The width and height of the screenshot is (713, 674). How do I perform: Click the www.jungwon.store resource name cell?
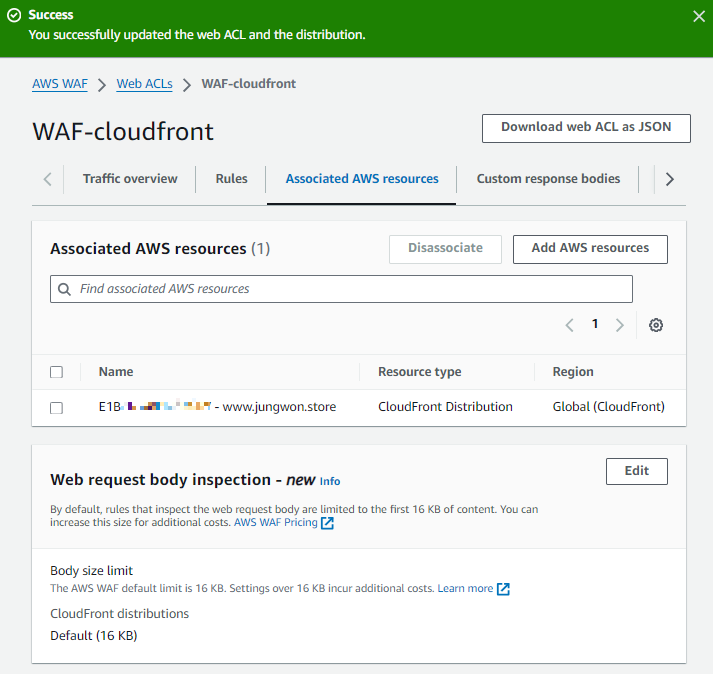217,407
